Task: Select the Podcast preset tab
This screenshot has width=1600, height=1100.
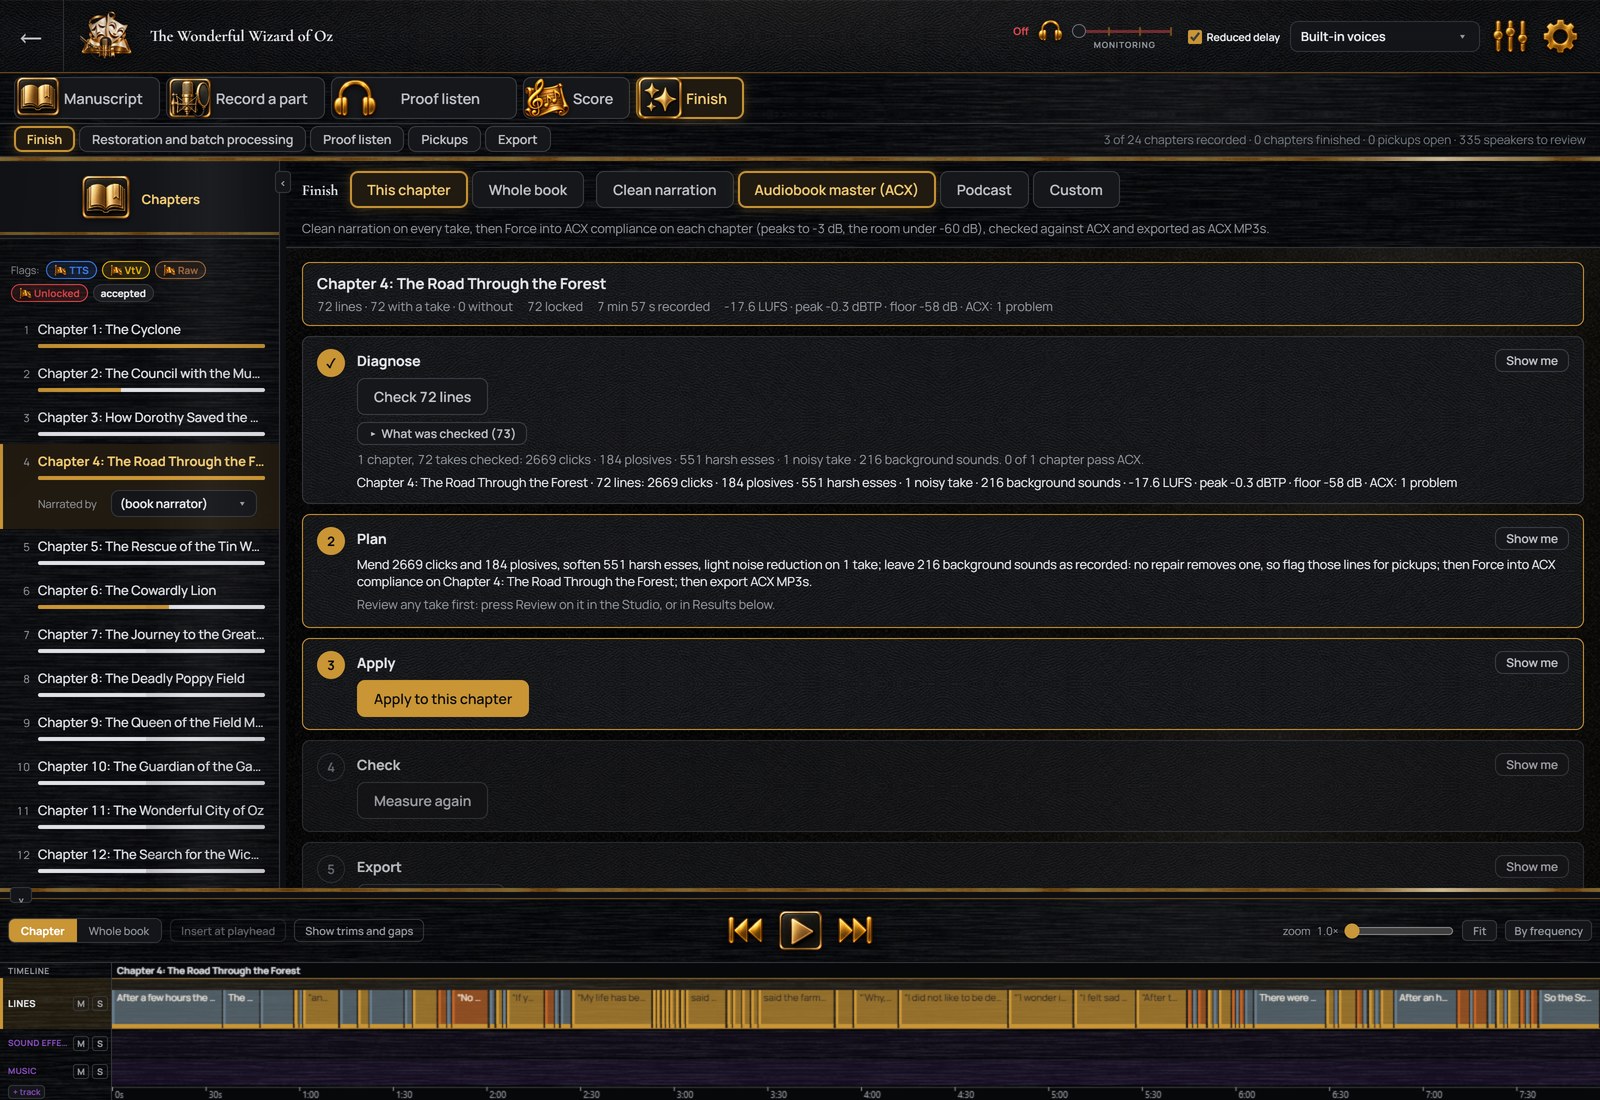Action: [x=984, y=190]
